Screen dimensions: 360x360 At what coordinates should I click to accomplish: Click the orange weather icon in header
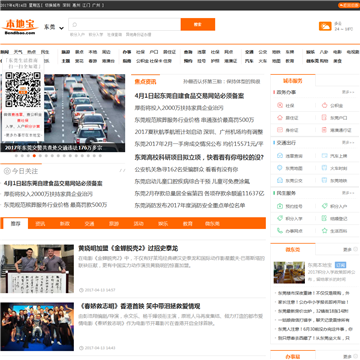(325, 26)
